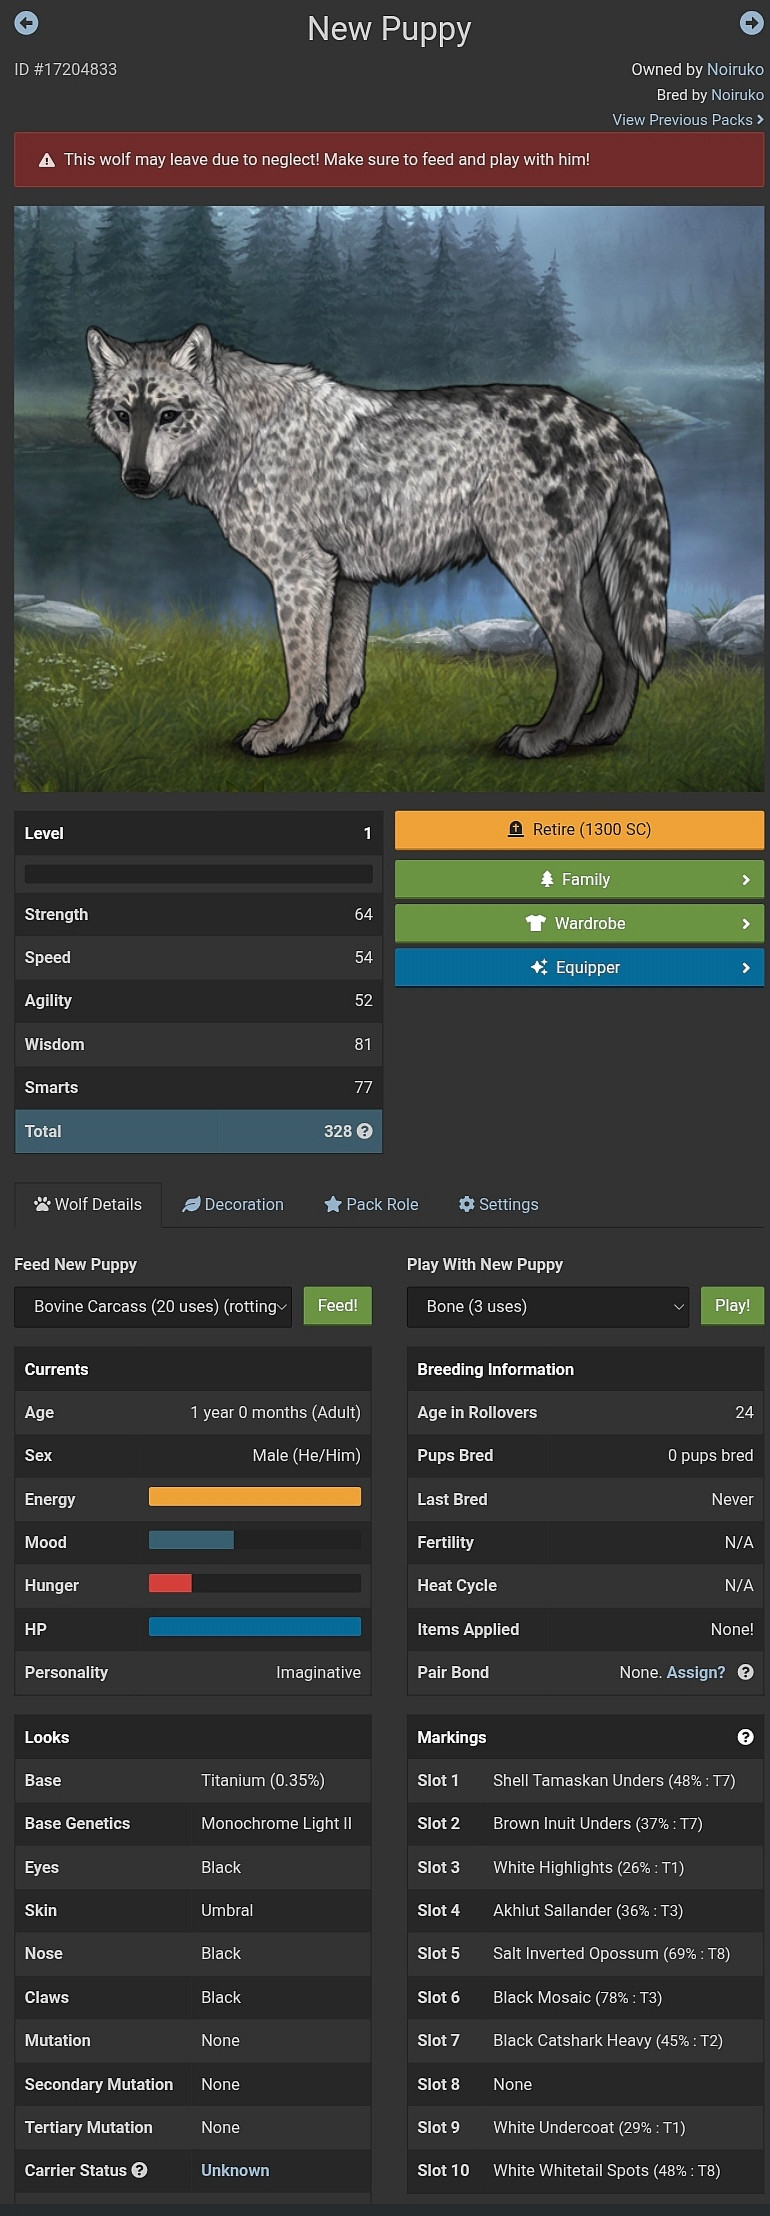Image resolution: width=770 pixels, height=2216 pixels.
Task: Click the star icon beside Pack Role
Action: click(333, 1204)
